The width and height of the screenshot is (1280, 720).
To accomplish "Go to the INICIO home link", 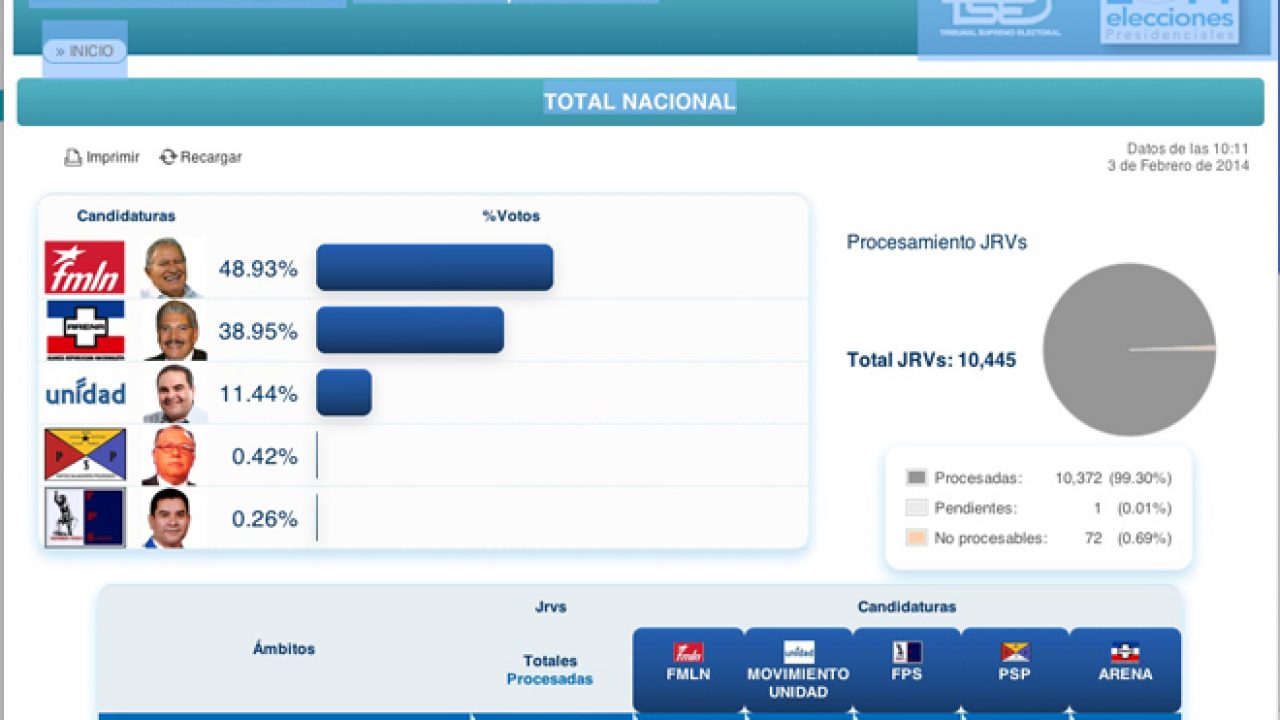I will point(85,51).
